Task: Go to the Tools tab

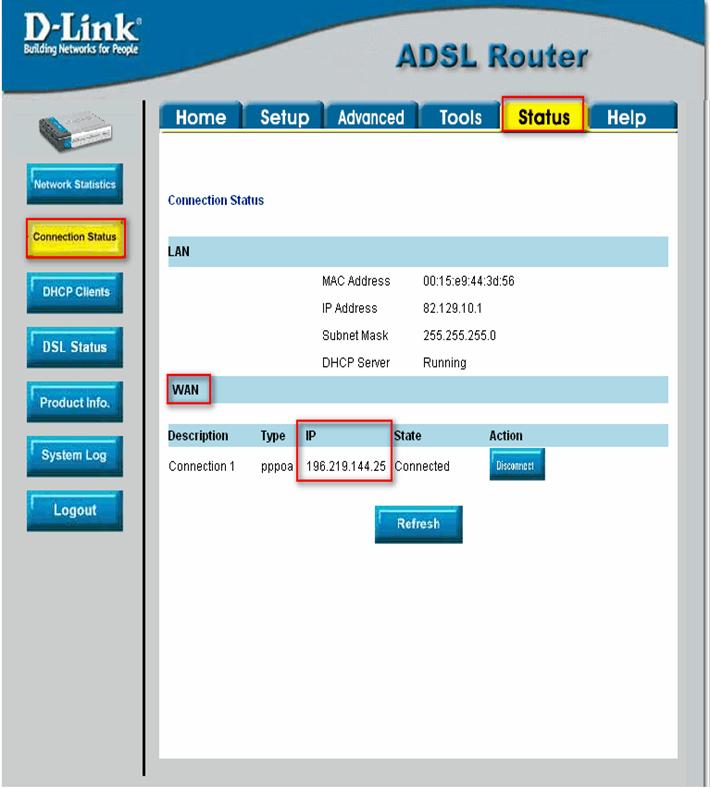Action: (460, 117)
